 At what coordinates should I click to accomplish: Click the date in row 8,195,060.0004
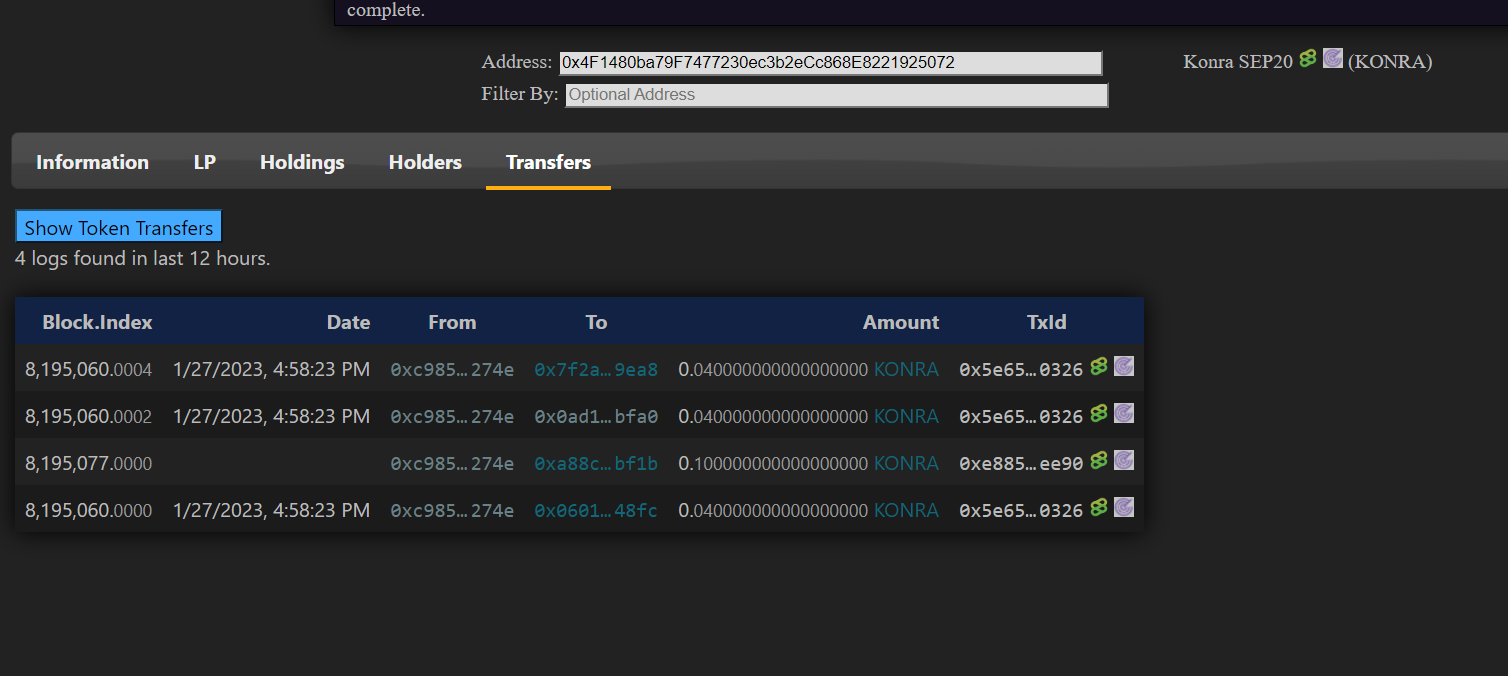pyautogui.click(x=271, y=370)
